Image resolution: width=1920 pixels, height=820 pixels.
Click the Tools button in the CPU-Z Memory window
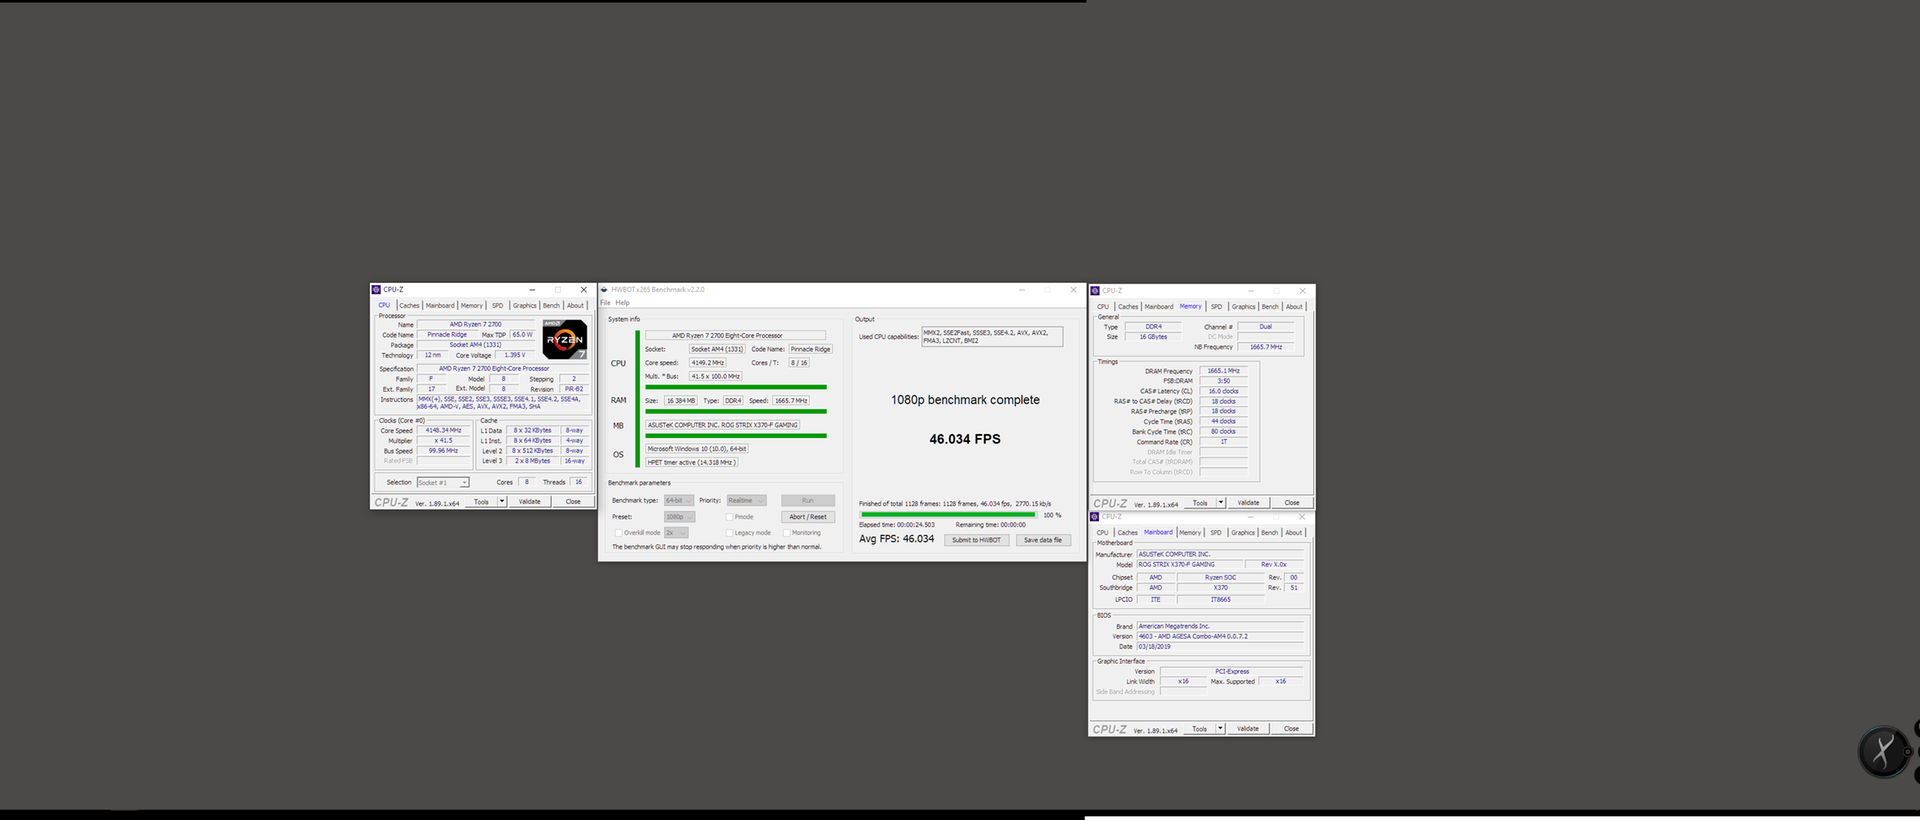(x=1200, y=503)
